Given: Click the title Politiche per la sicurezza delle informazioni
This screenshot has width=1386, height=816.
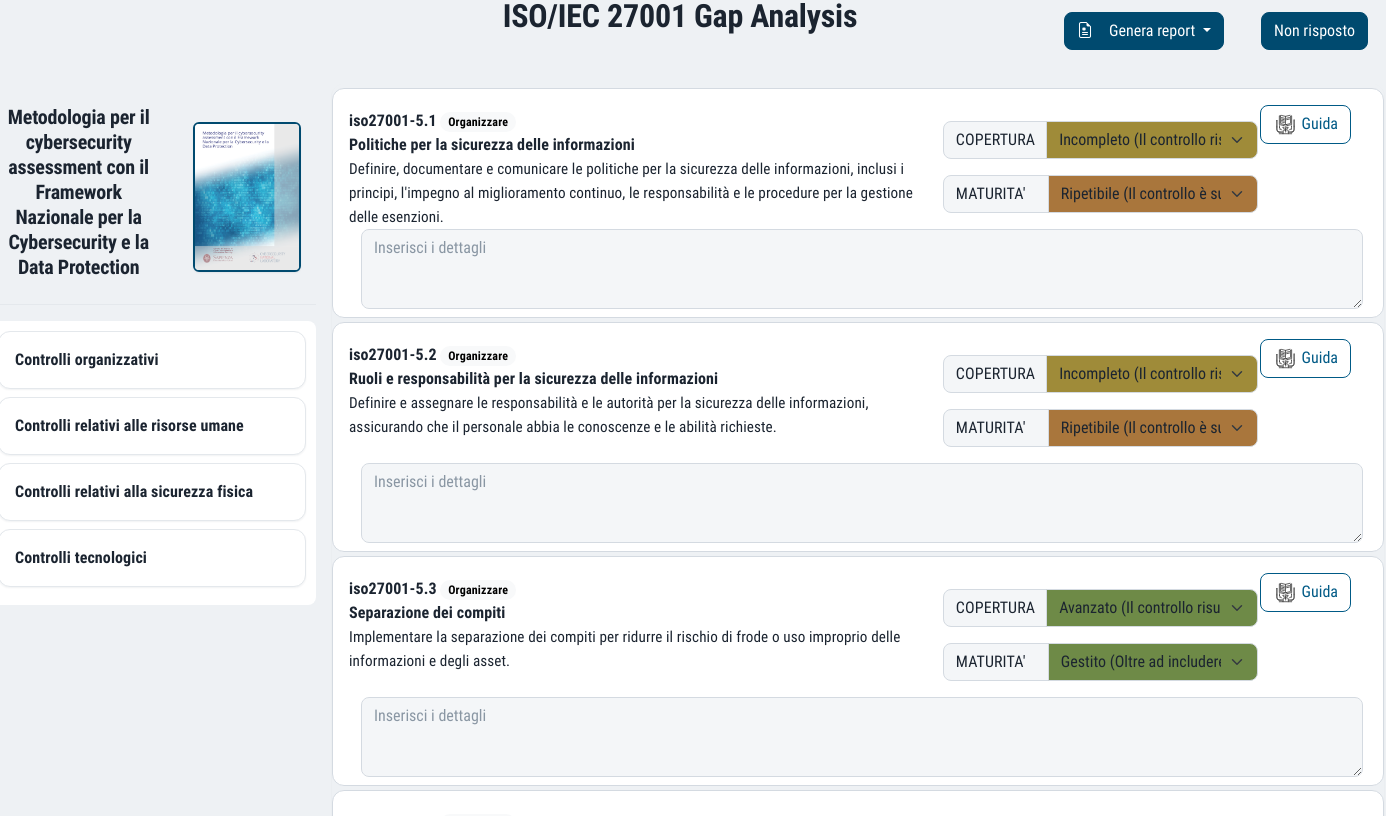Looking at the screenshot, I should [492, 145].
